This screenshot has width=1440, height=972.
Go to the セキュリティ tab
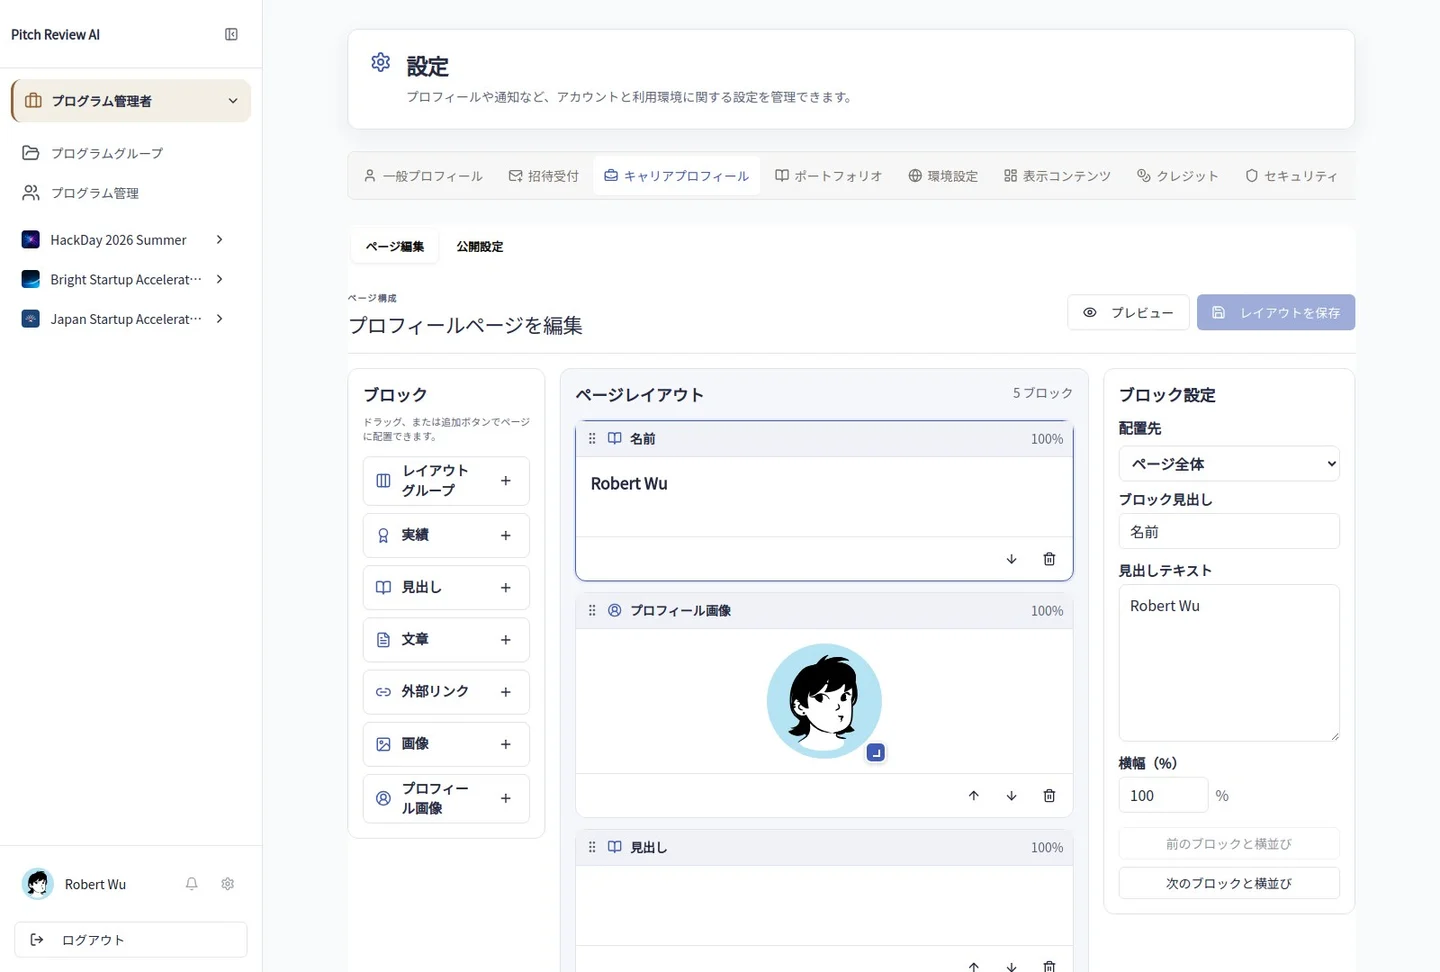[x=1291, y=176]
